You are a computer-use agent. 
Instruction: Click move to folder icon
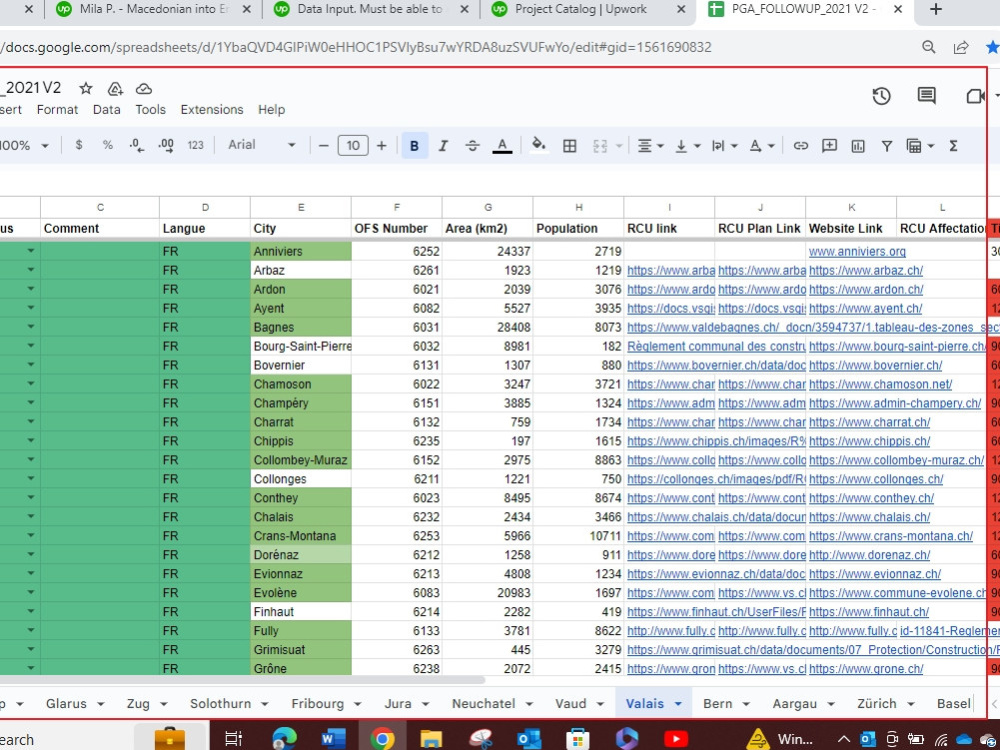pos(115,89)
